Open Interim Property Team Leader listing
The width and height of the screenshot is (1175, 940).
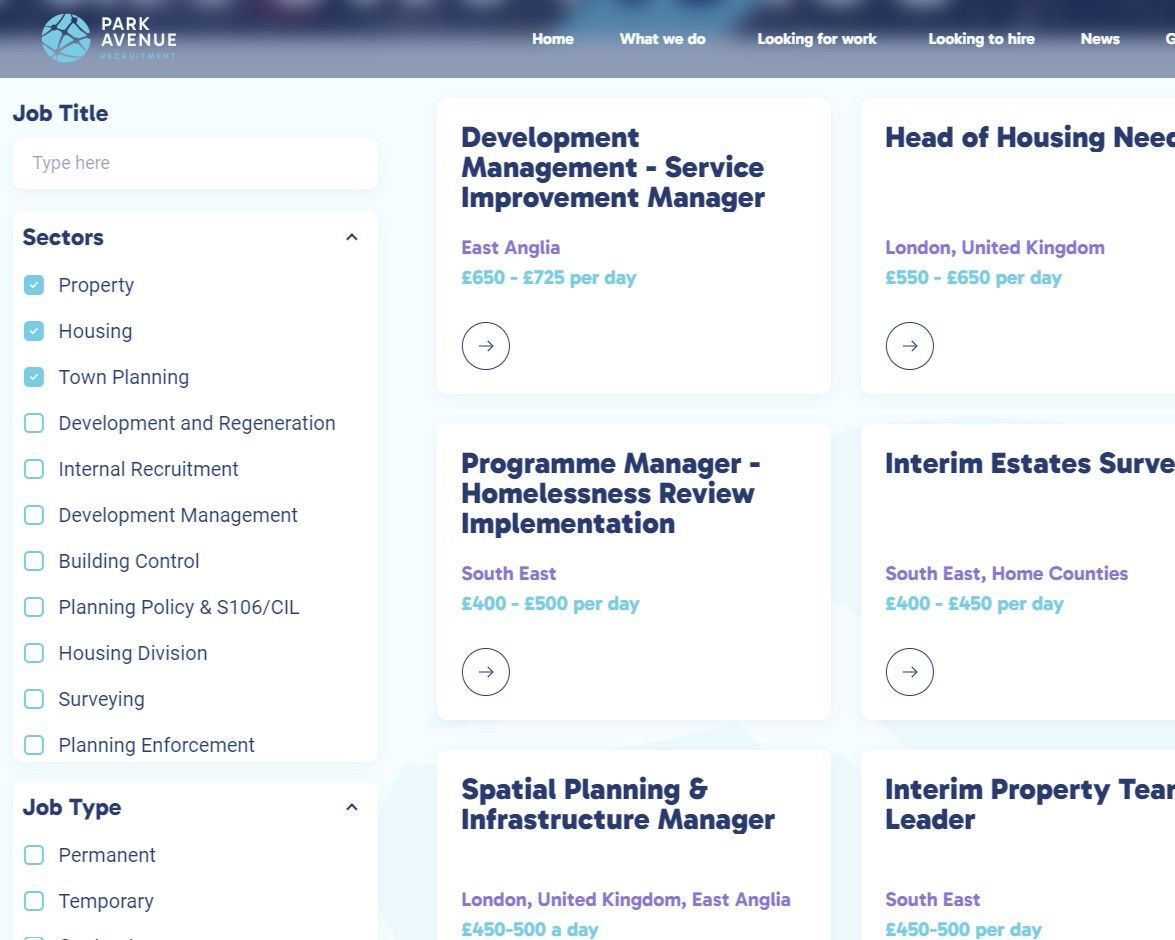click(x=1030, y=804)
